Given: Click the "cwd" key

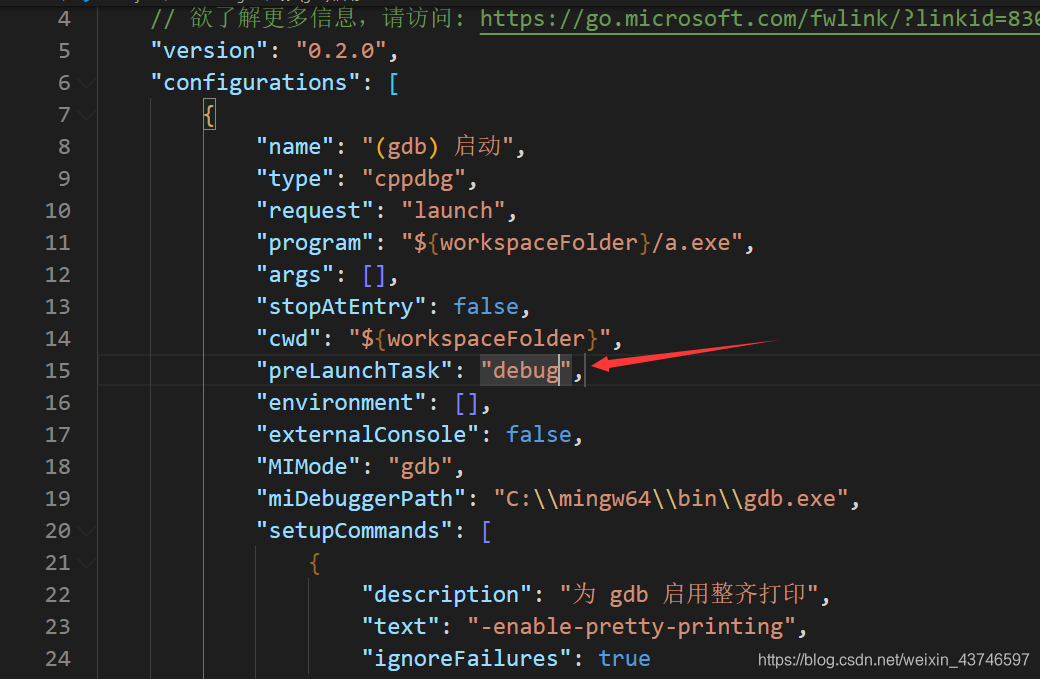Looking at the screenshot, I should click(289, 339).
